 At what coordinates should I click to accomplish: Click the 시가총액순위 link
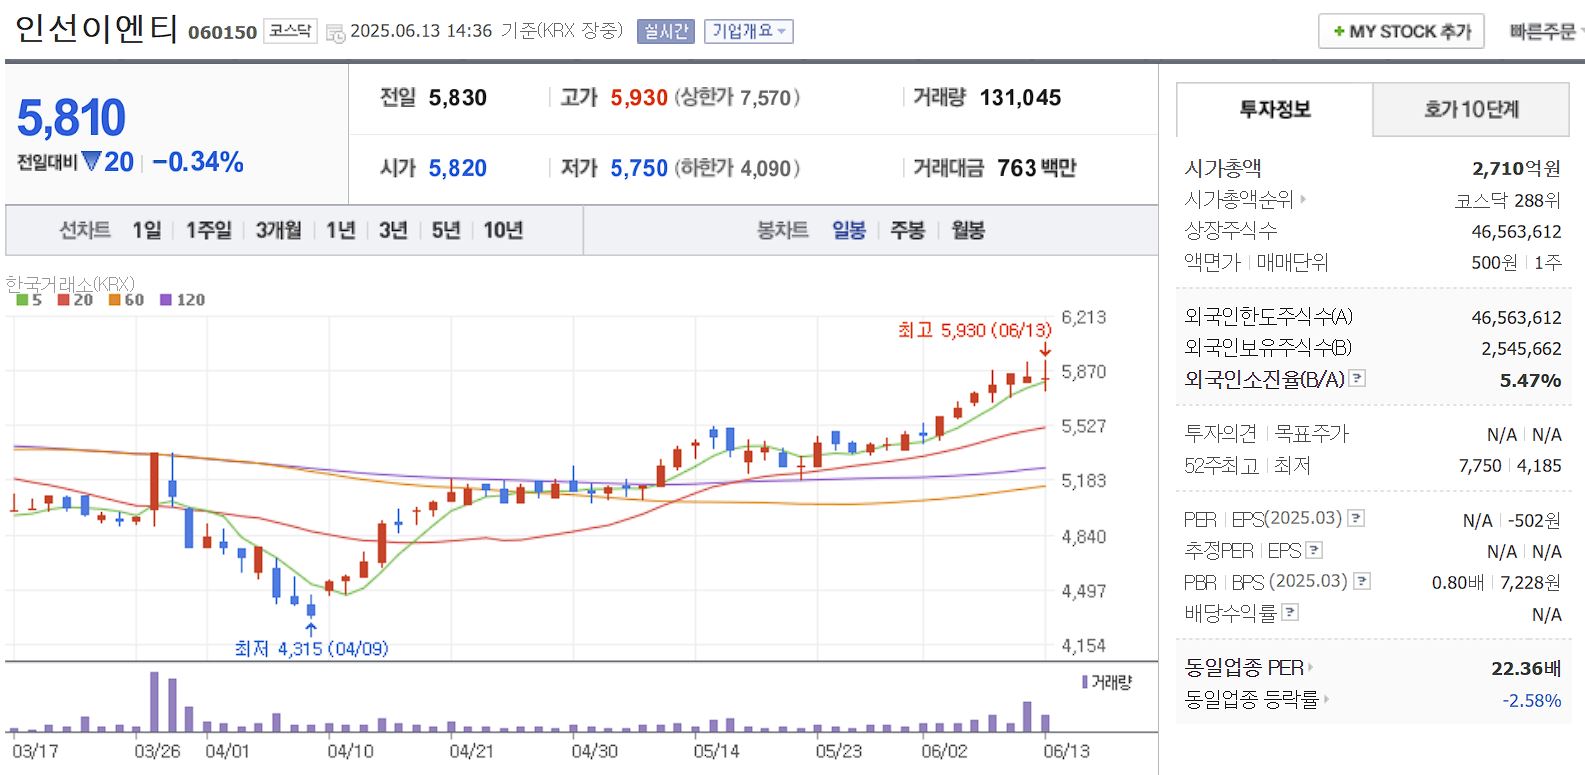click(x=1239, y=200)
